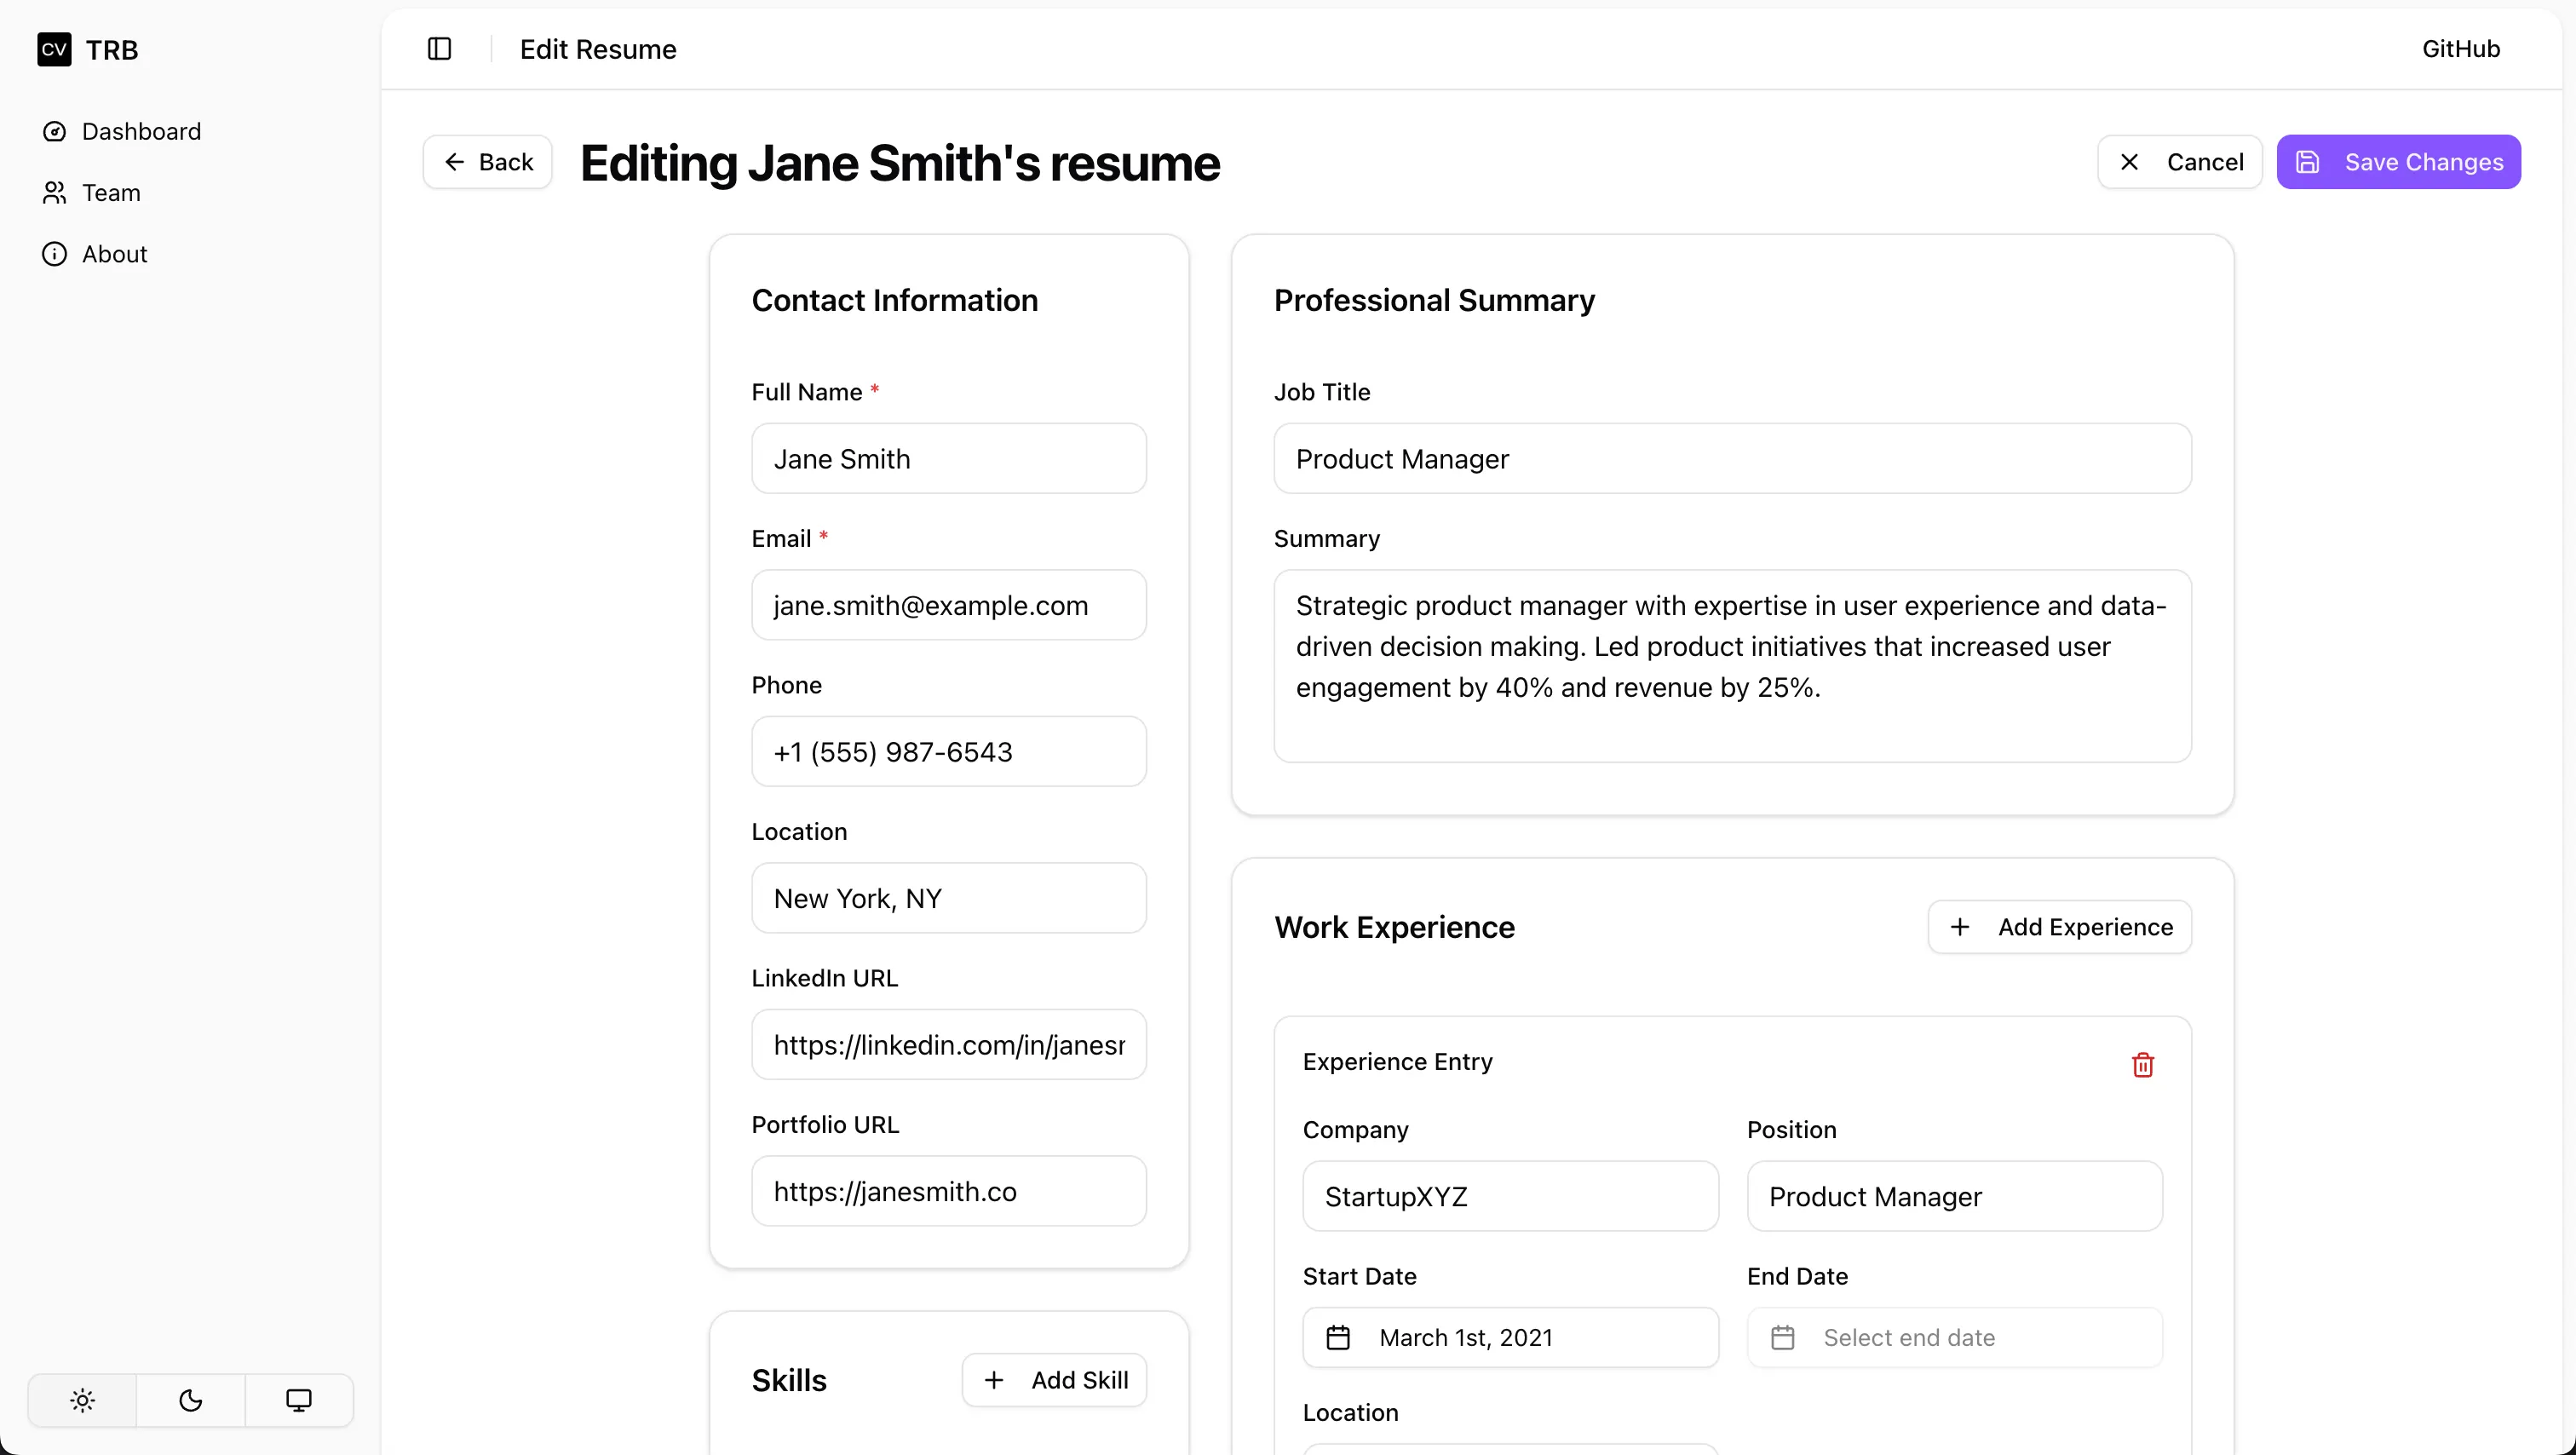Screen dimensions: 2576x1455
Task: Click the Team icon in the sidebar
Action: (x=54, y=192)
